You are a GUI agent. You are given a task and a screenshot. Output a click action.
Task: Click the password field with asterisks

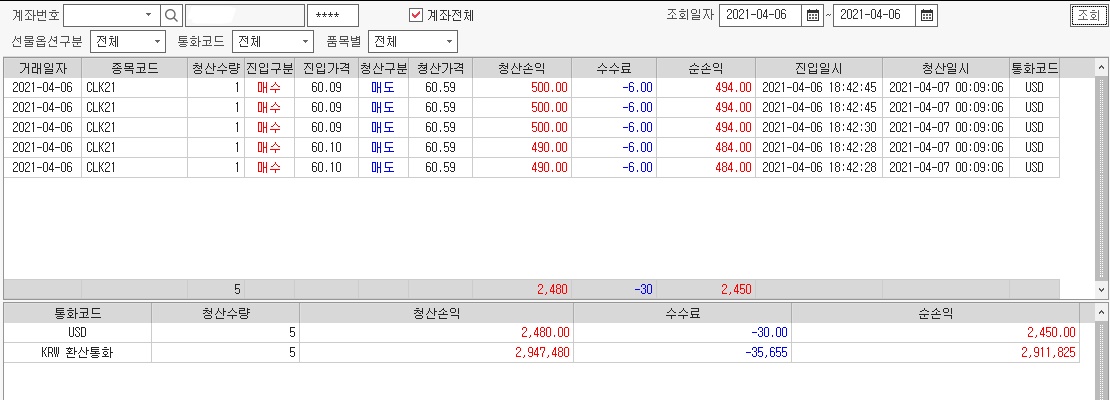[x=333, y=15]
